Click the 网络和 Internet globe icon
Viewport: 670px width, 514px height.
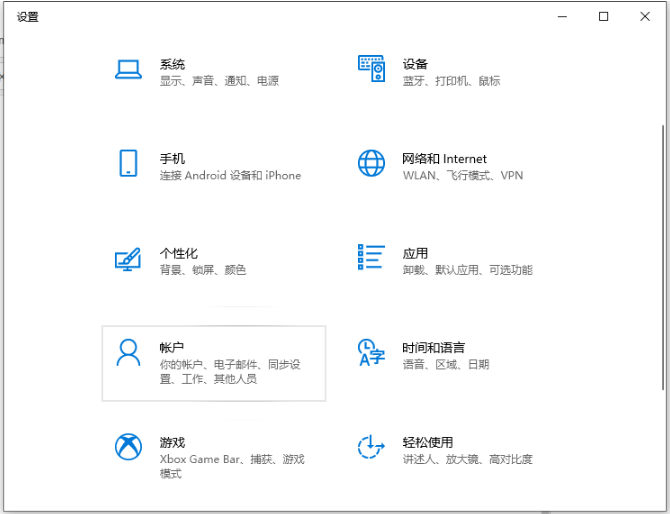coord(371,163)
